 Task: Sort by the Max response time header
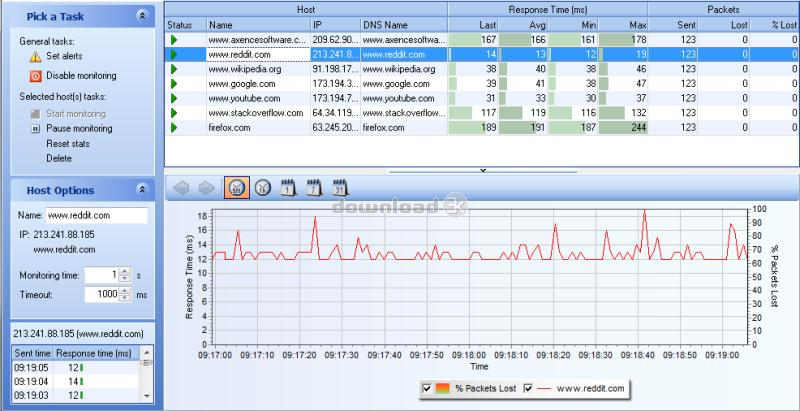coord(623,25)
